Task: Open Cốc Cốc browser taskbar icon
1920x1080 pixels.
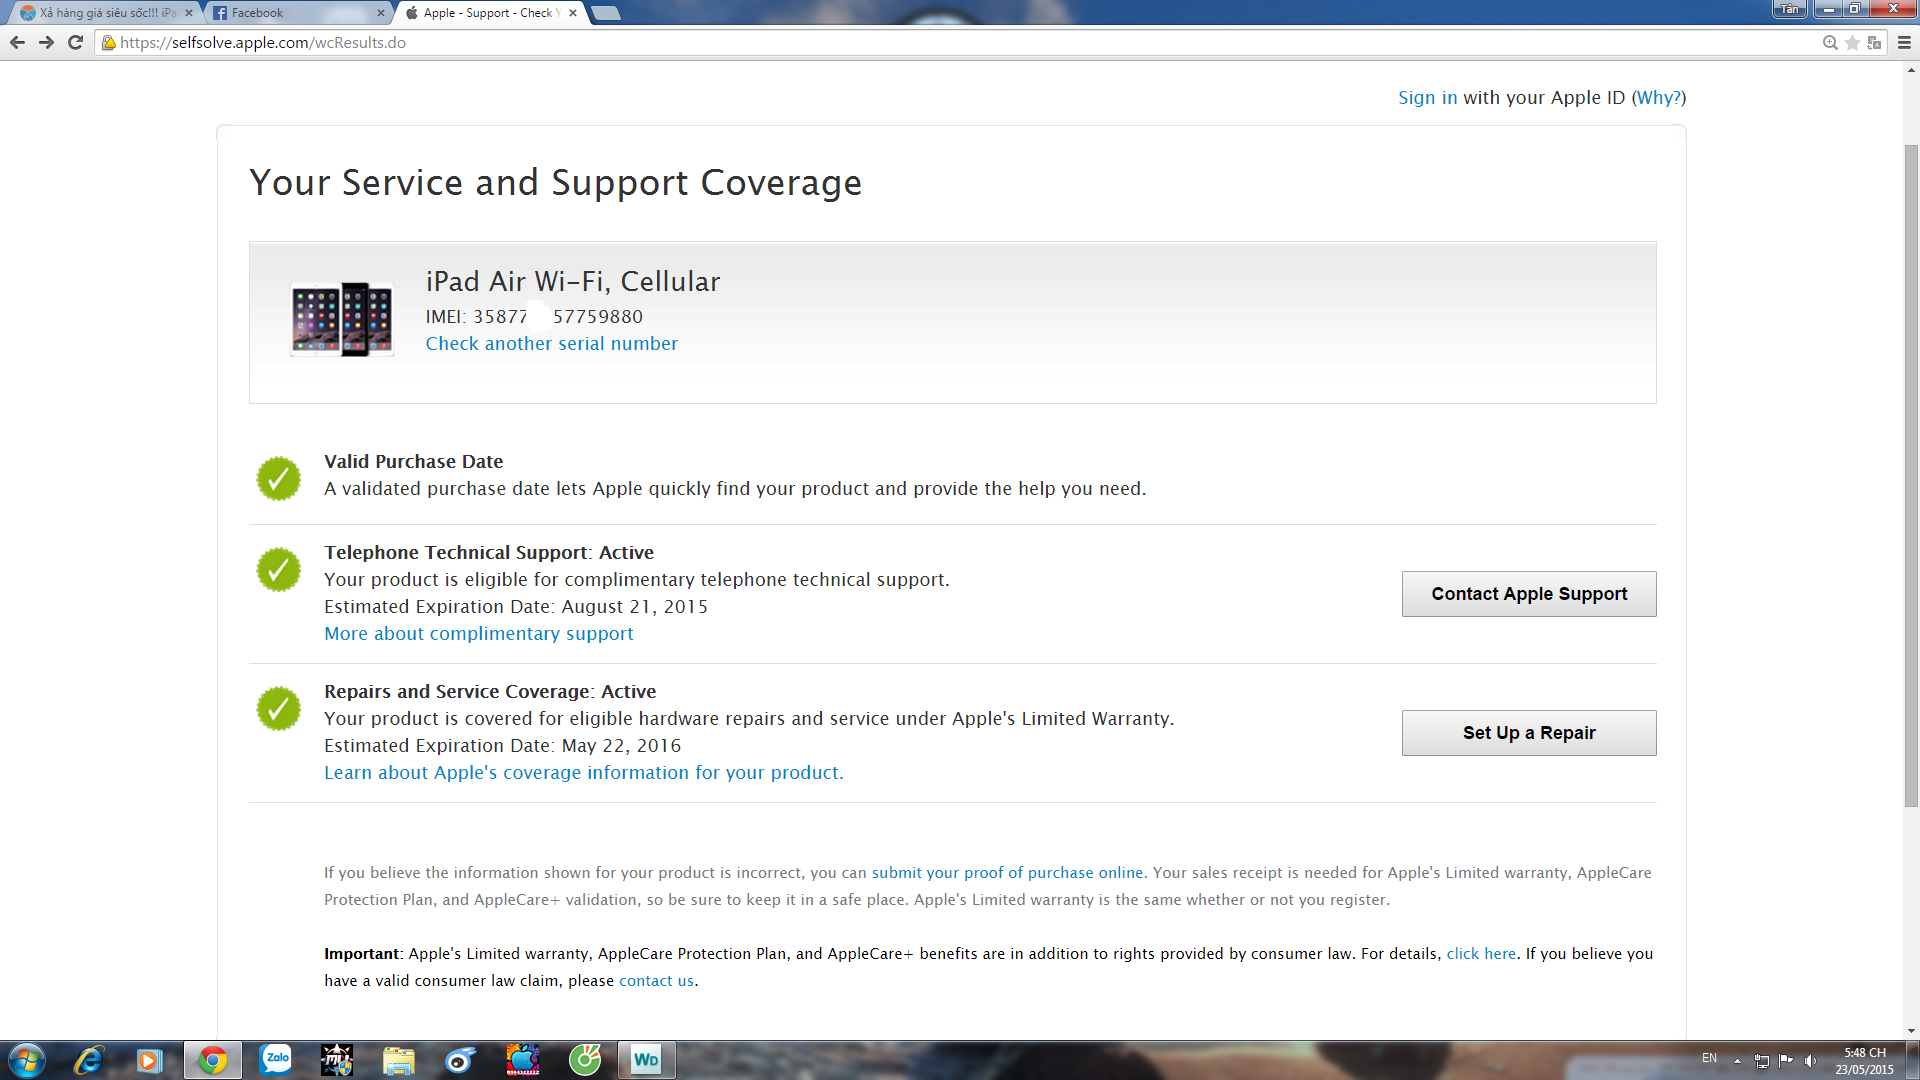Action: tap(585, 1060)
